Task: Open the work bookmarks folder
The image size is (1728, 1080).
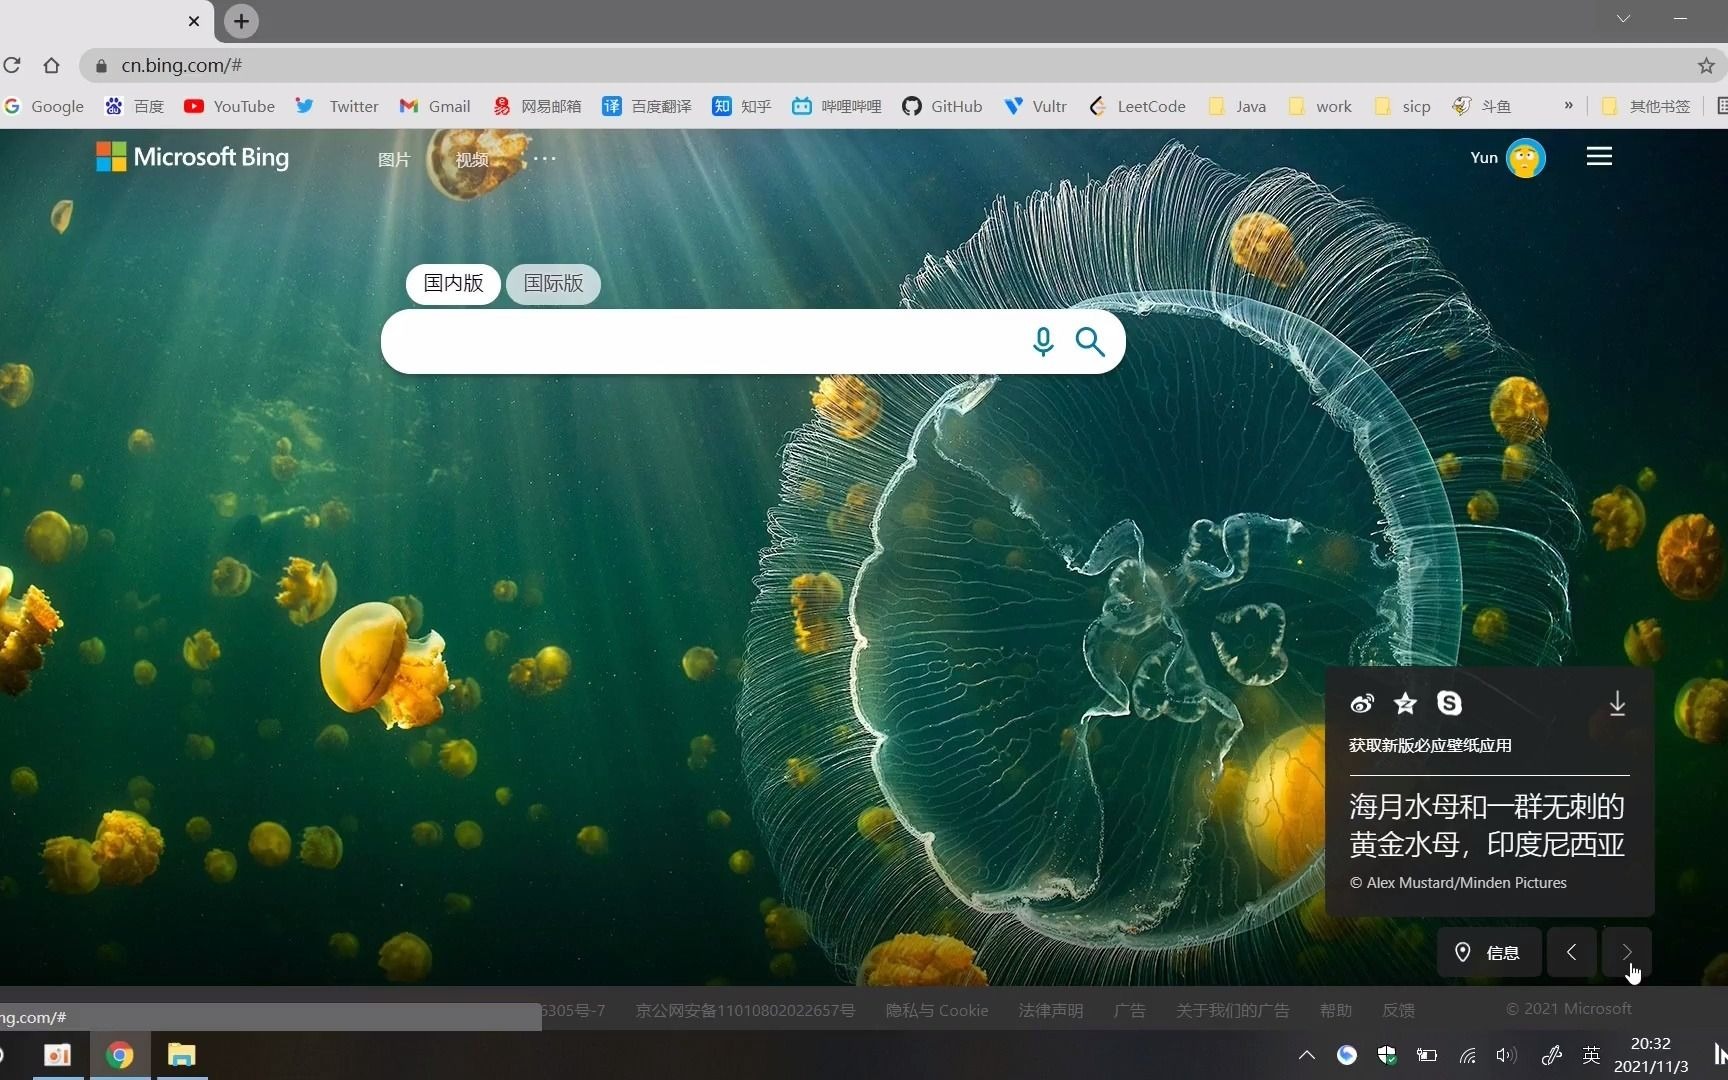Action: coord(1320,106)
